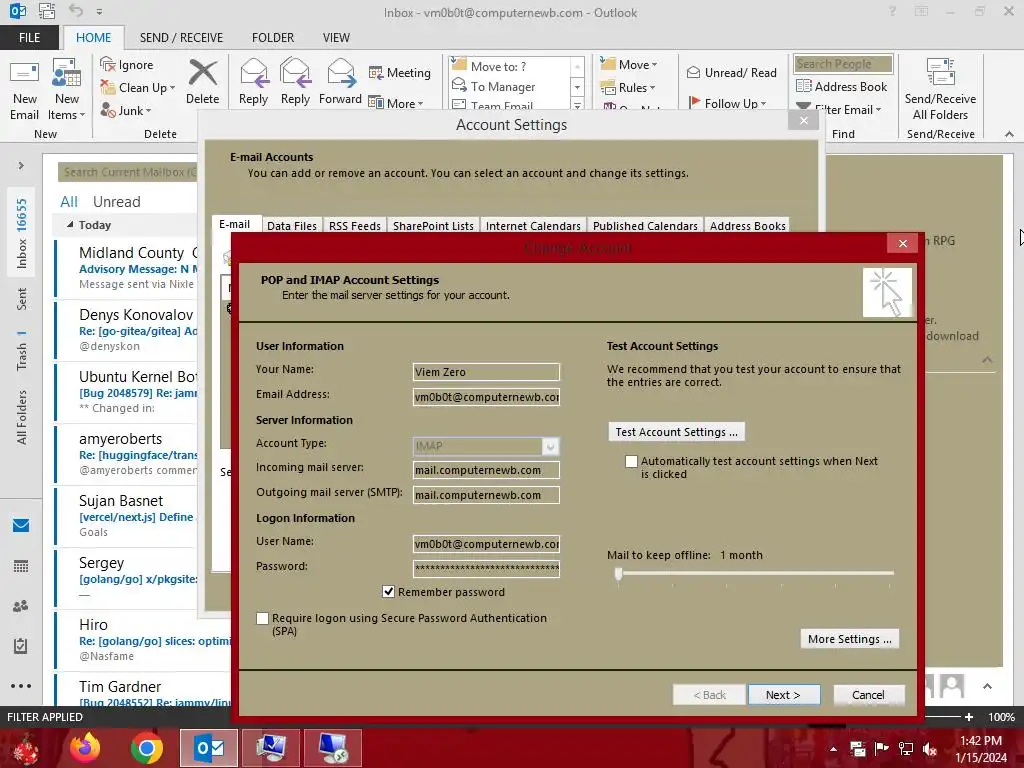Screen dimensions: 1024x768
Task: Open Calendar view icon in sidebar
Action: coord(21,566)
